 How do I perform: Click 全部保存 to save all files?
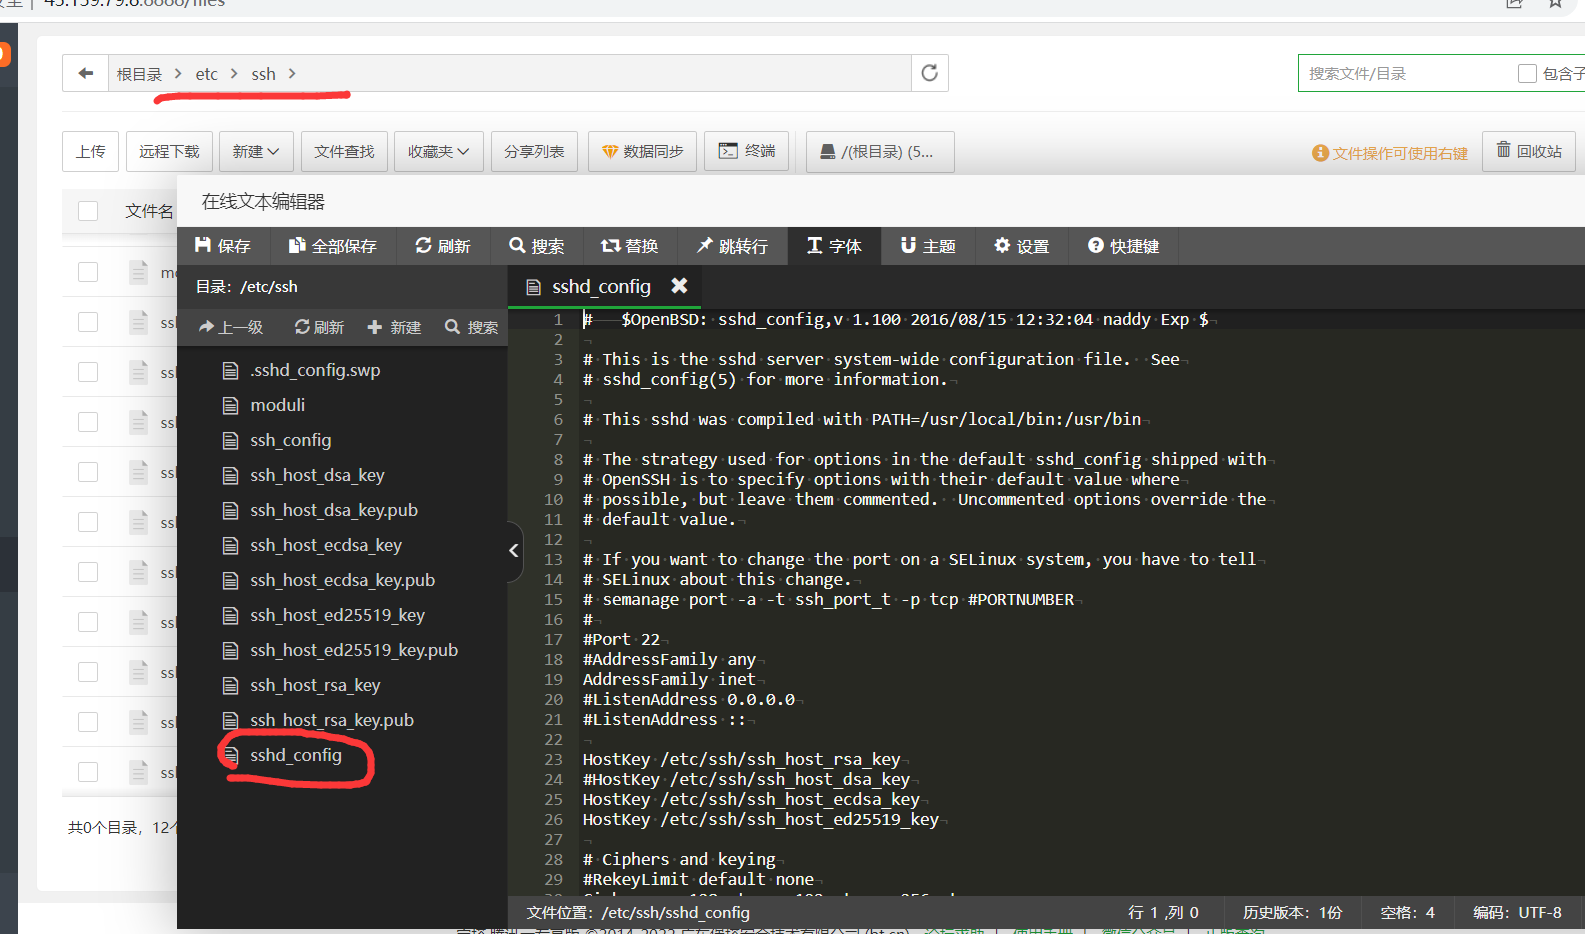[x=332, y=246]
